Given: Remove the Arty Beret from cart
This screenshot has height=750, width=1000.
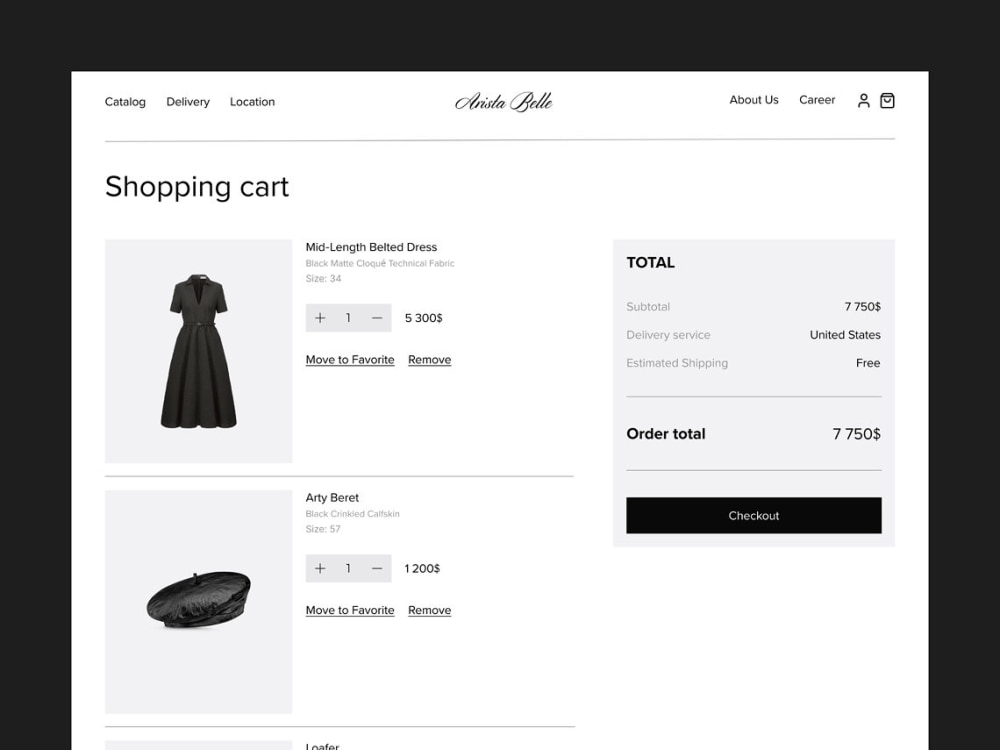Looking at the screenshot, I should 430,610.
